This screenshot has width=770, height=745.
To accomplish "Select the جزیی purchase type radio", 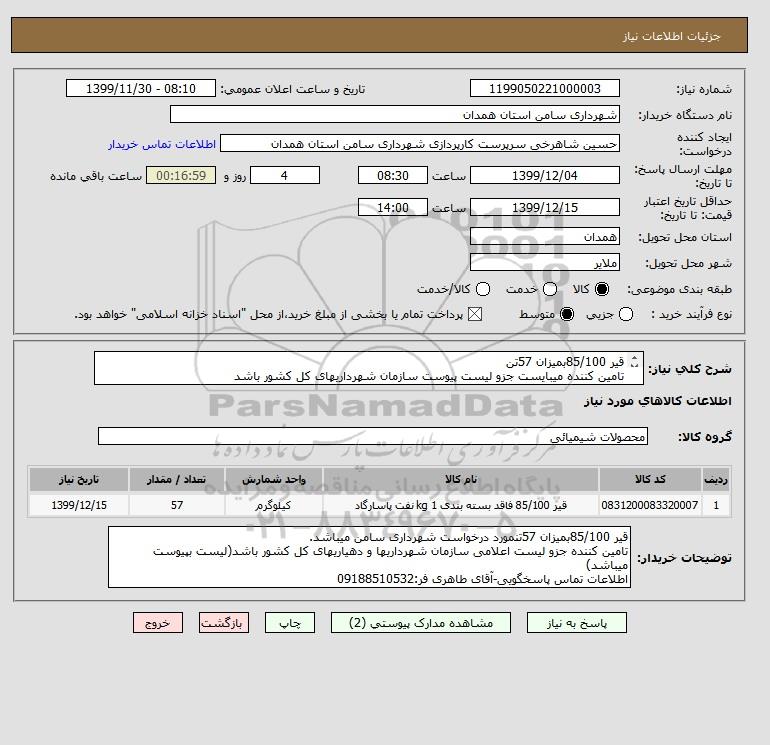I will click(x=626, y=314).
